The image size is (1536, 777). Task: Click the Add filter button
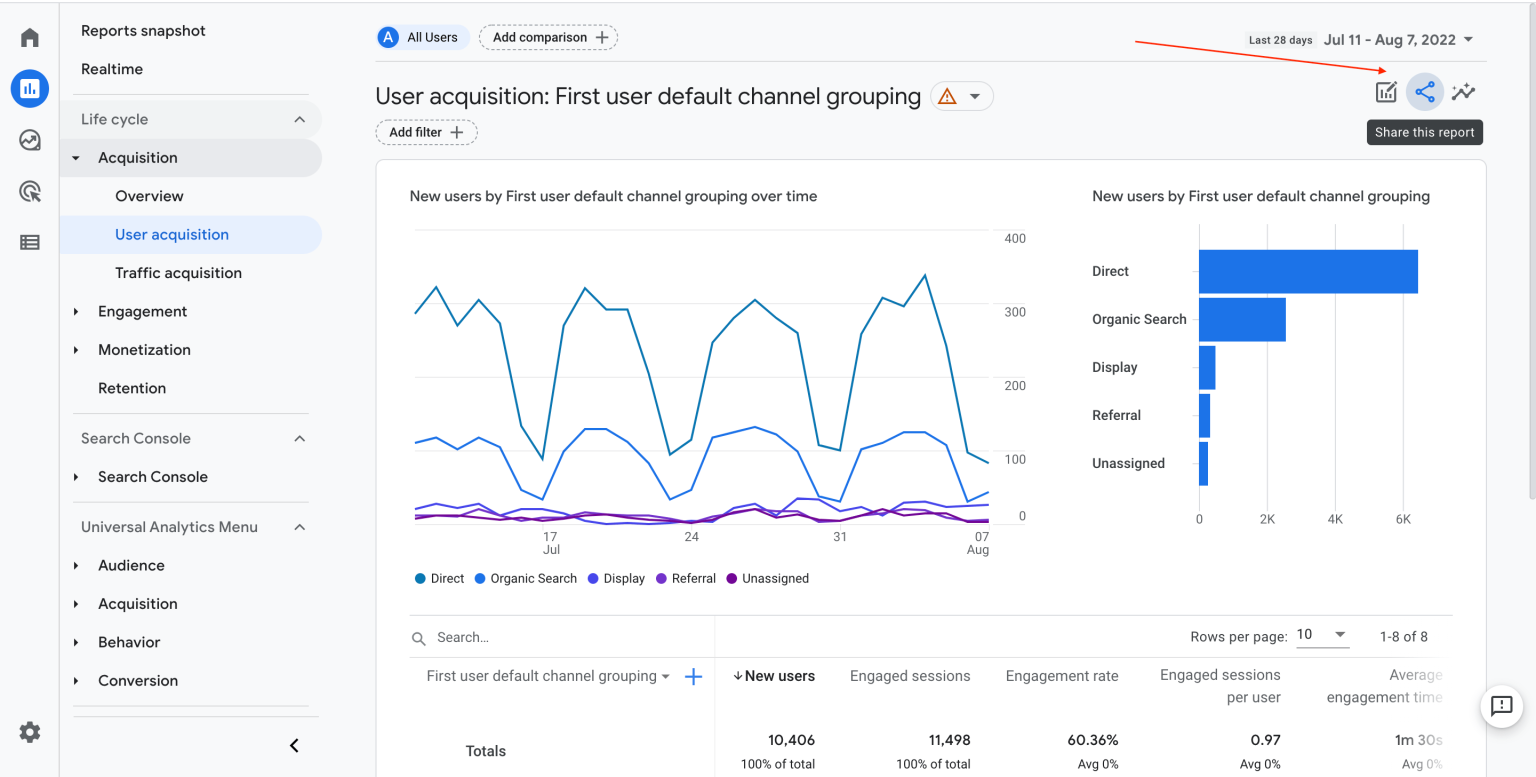(x=426, y=132)
